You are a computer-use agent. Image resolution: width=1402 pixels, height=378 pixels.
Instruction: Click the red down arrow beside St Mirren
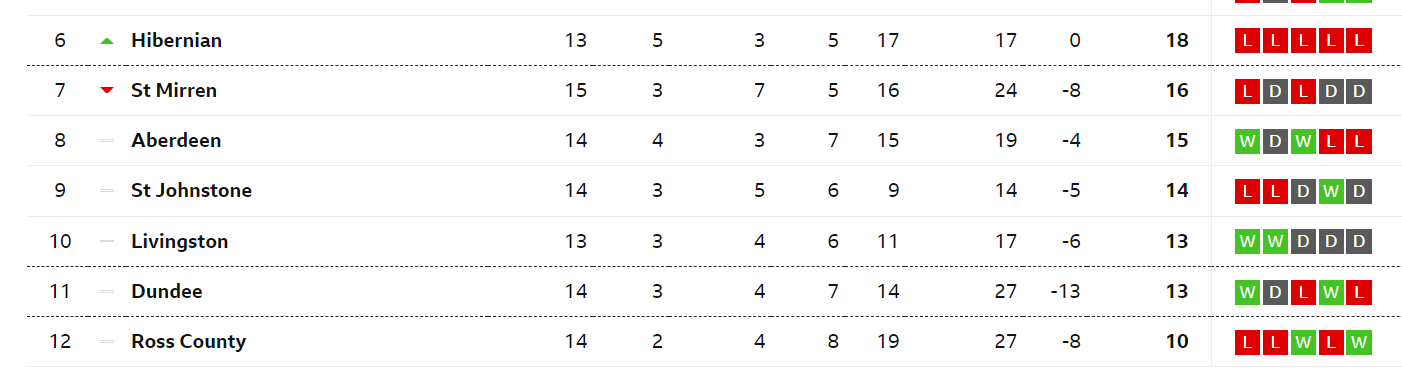pos(107,91)
